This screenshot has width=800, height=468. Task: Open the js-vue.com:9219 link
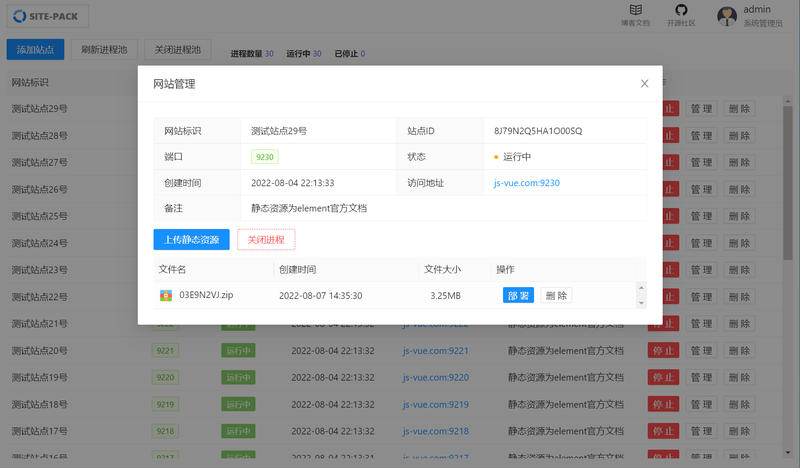436,405
